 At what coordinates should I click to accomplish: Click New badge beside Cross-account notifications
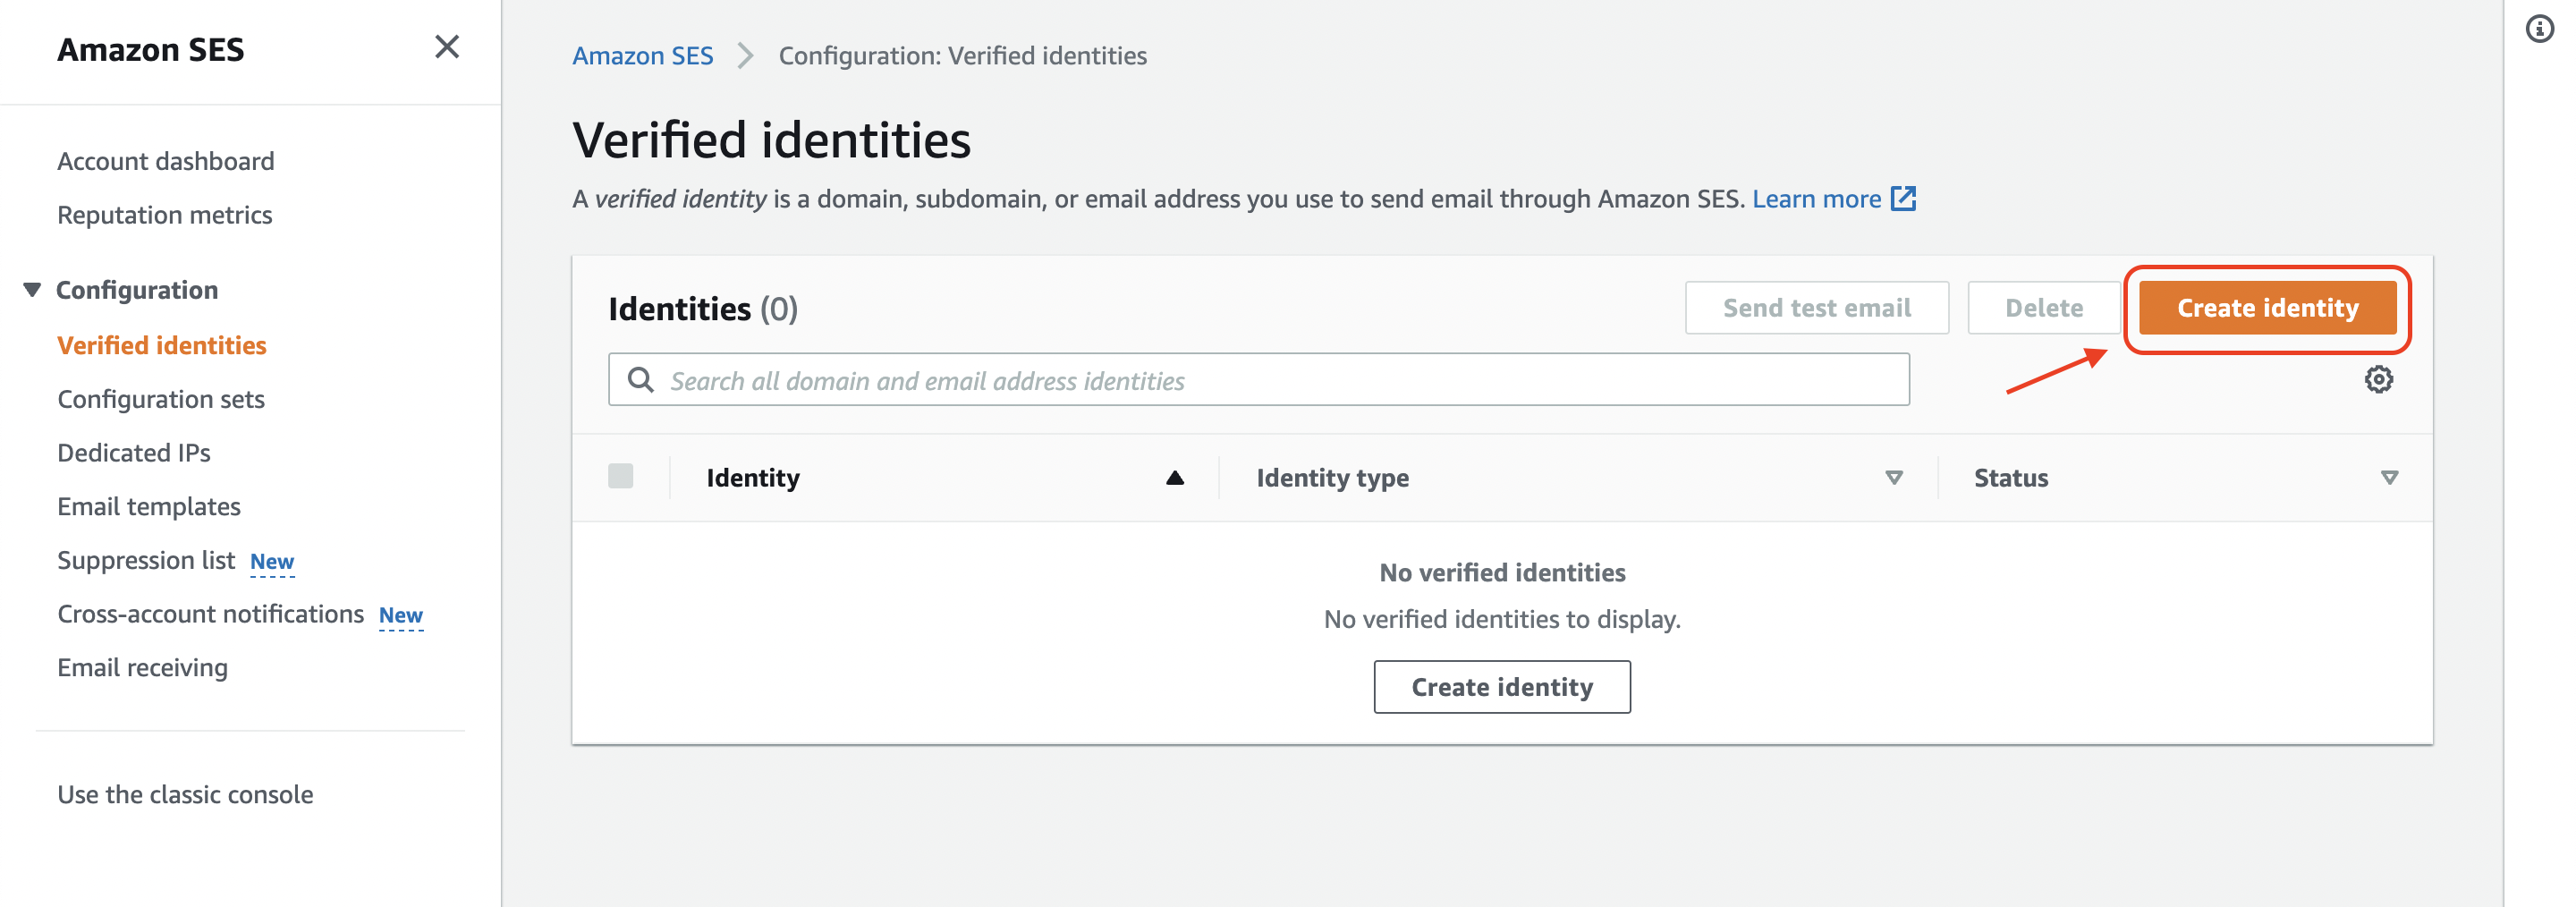coord(401,616)
